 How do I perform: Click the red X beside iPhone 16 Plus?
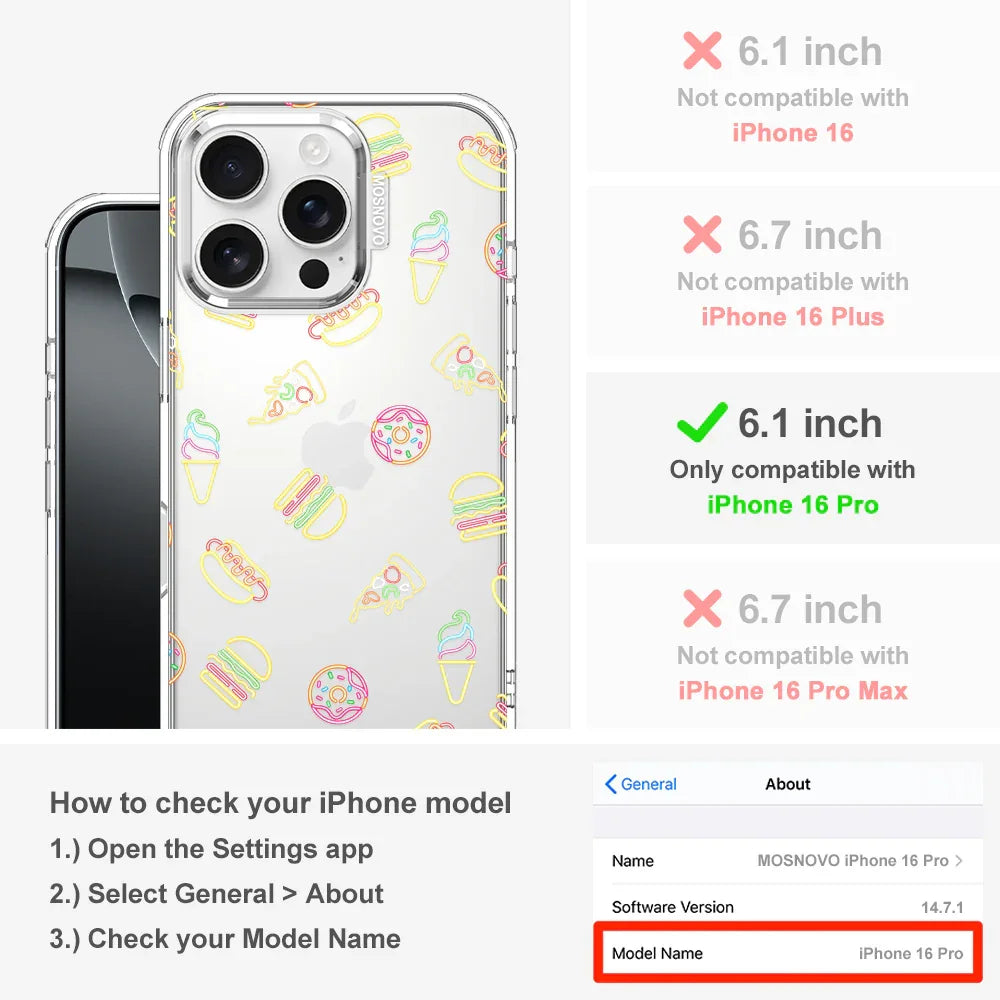click(702, 234)
